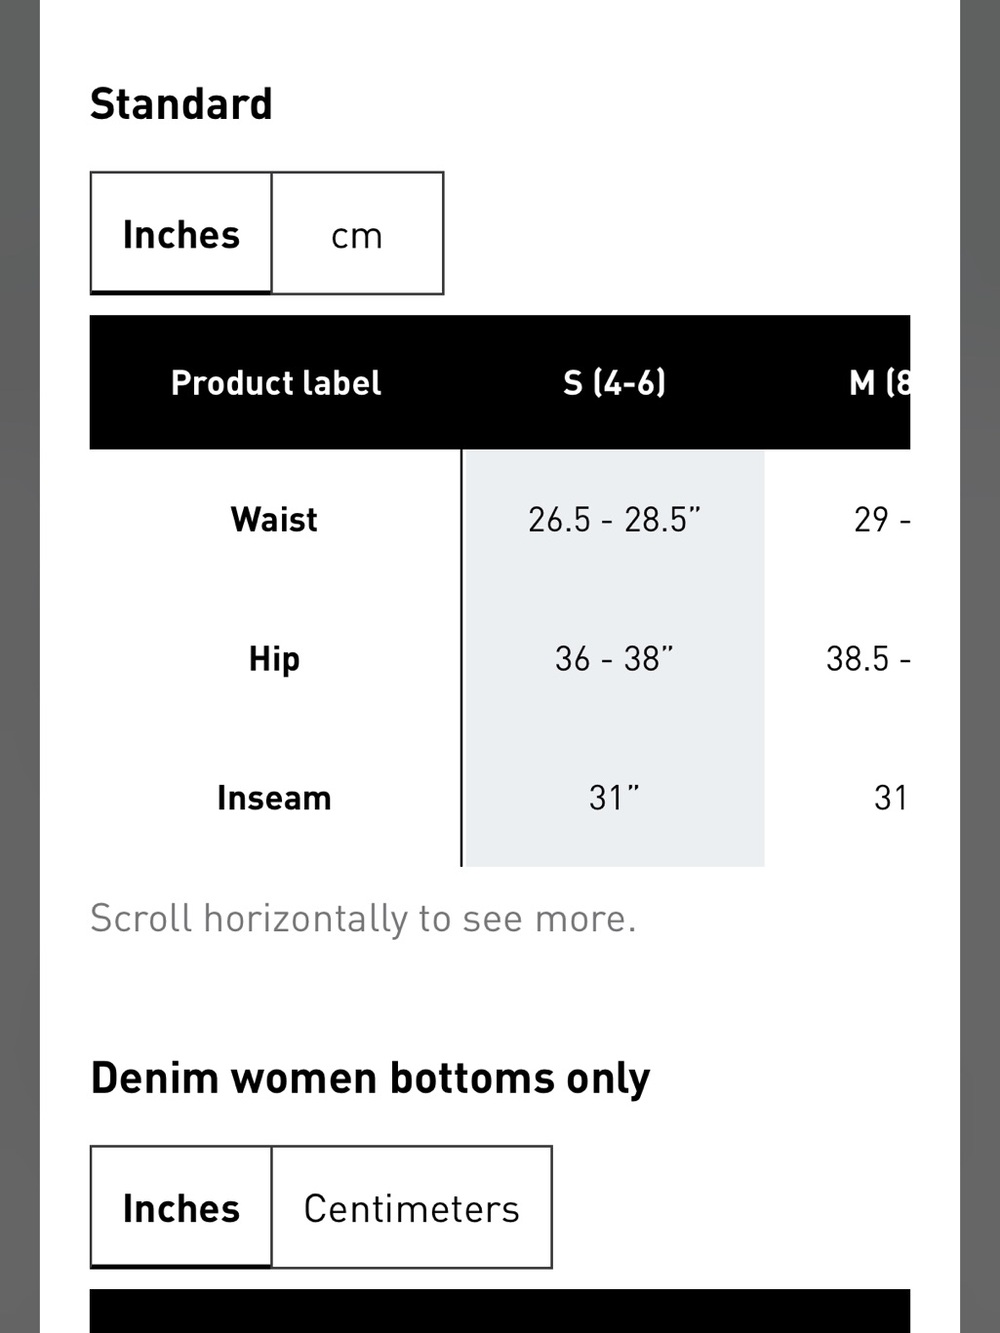
Task: Switch Standard size chart to cm
Action: (x=357, y=233)
